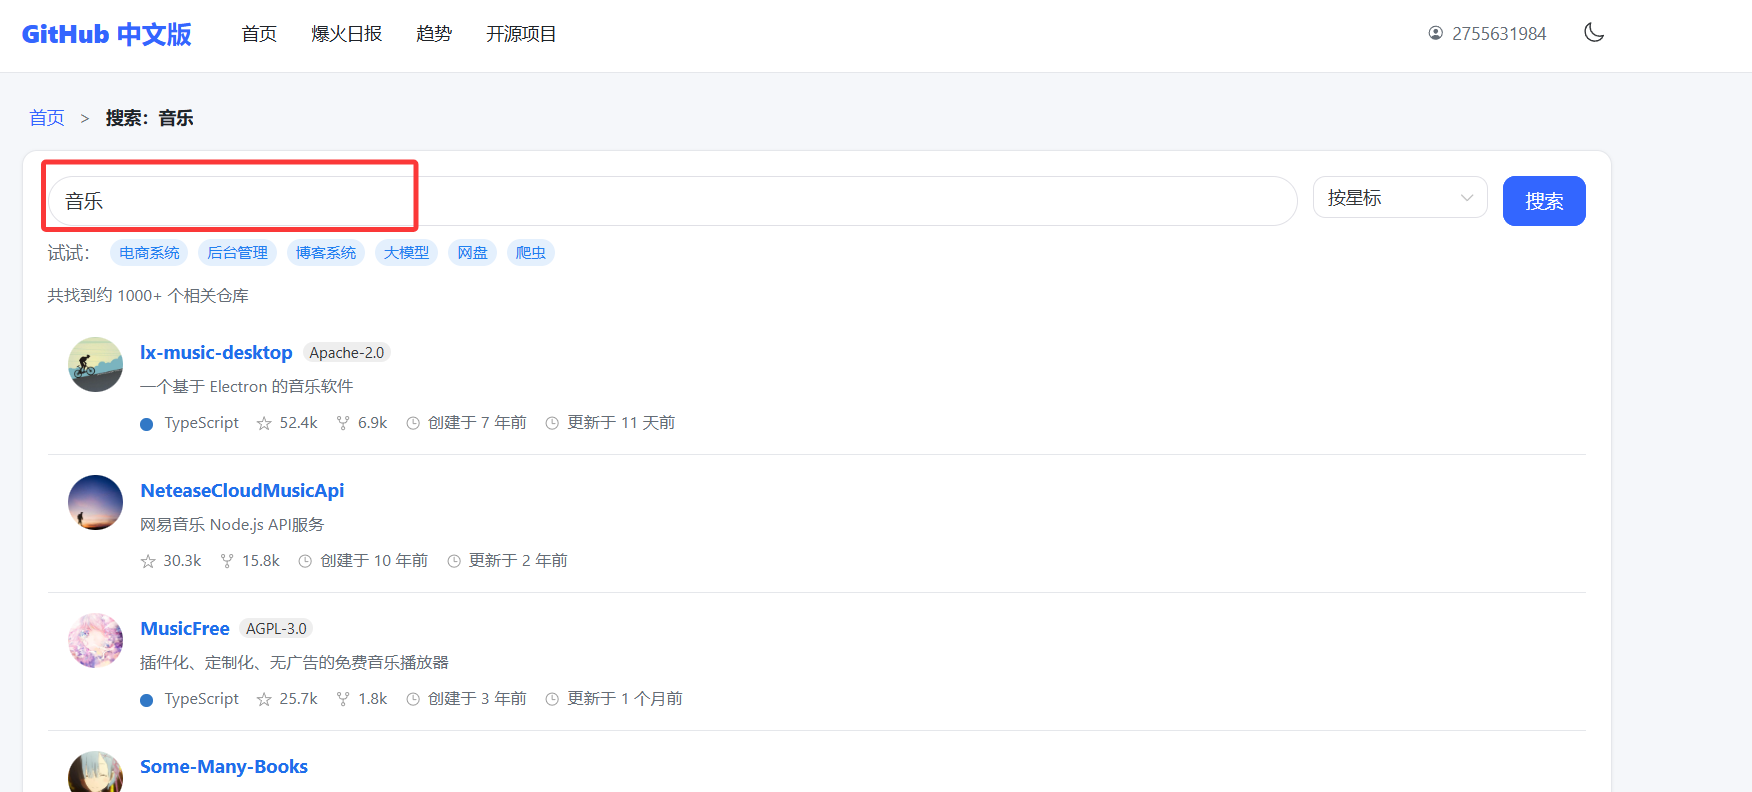Screen dimensions: 1752x792
Task: Click the star icon for MusicFree
Action: pyautogui.click(x=264, y=699)
